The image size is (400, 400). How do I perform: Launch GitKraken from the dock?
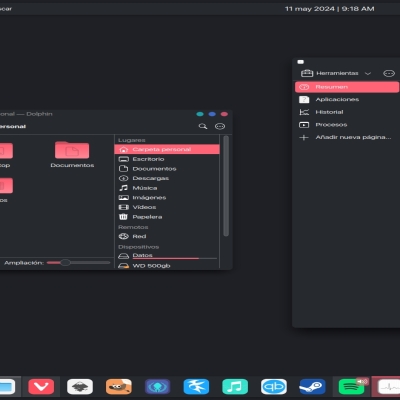tap(158, 387)
